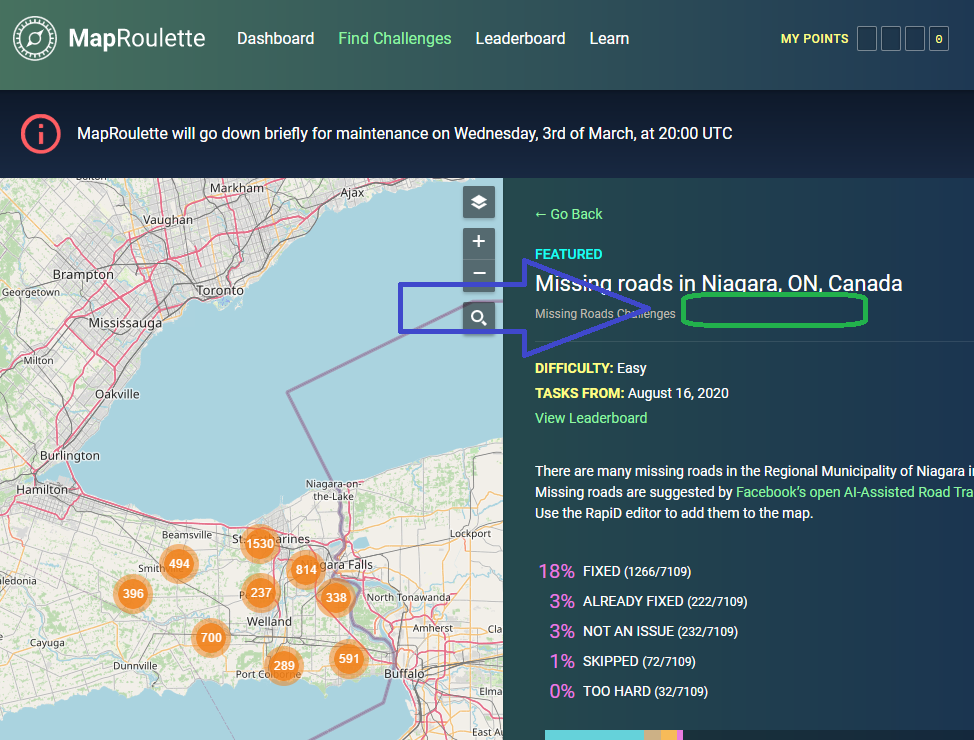Click the challenge title Missing roads in Niagara
The width and height of the screenshot is (974, 740).
click(x=719, y=283)
